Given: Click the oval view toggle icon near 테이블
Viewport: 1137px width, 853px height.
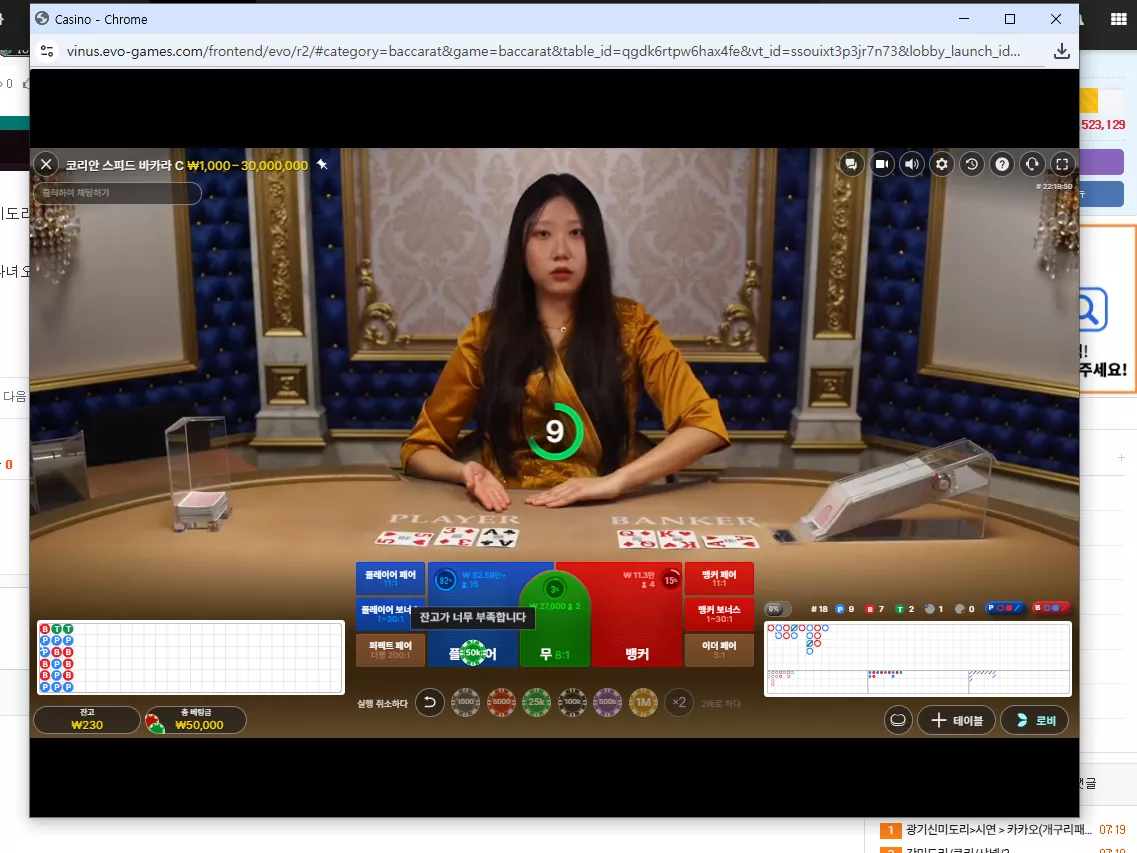Looking at the screenshot, I should [x=898, y=720].
